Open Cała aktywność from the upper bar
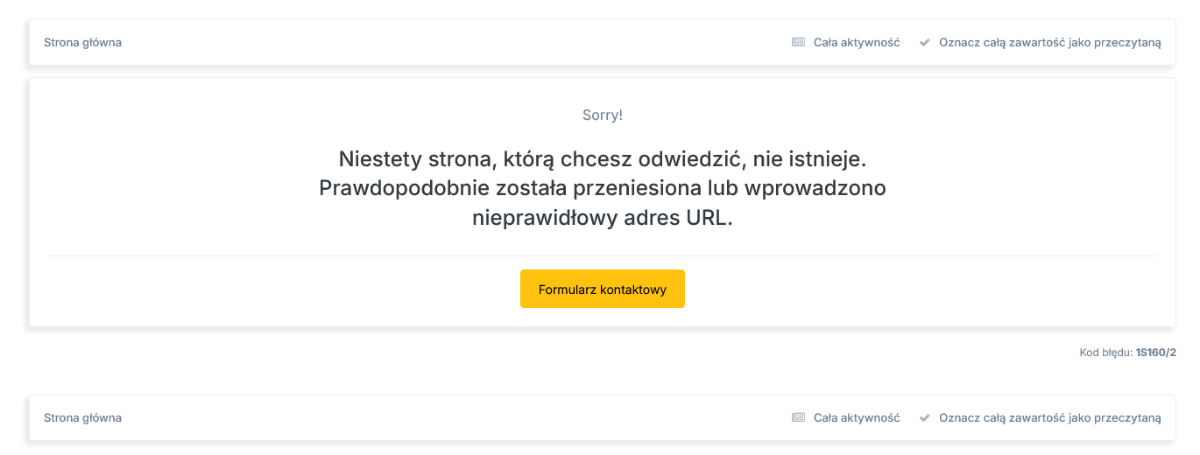Viewport: 1200px width, 455px height. coord(856,43)
